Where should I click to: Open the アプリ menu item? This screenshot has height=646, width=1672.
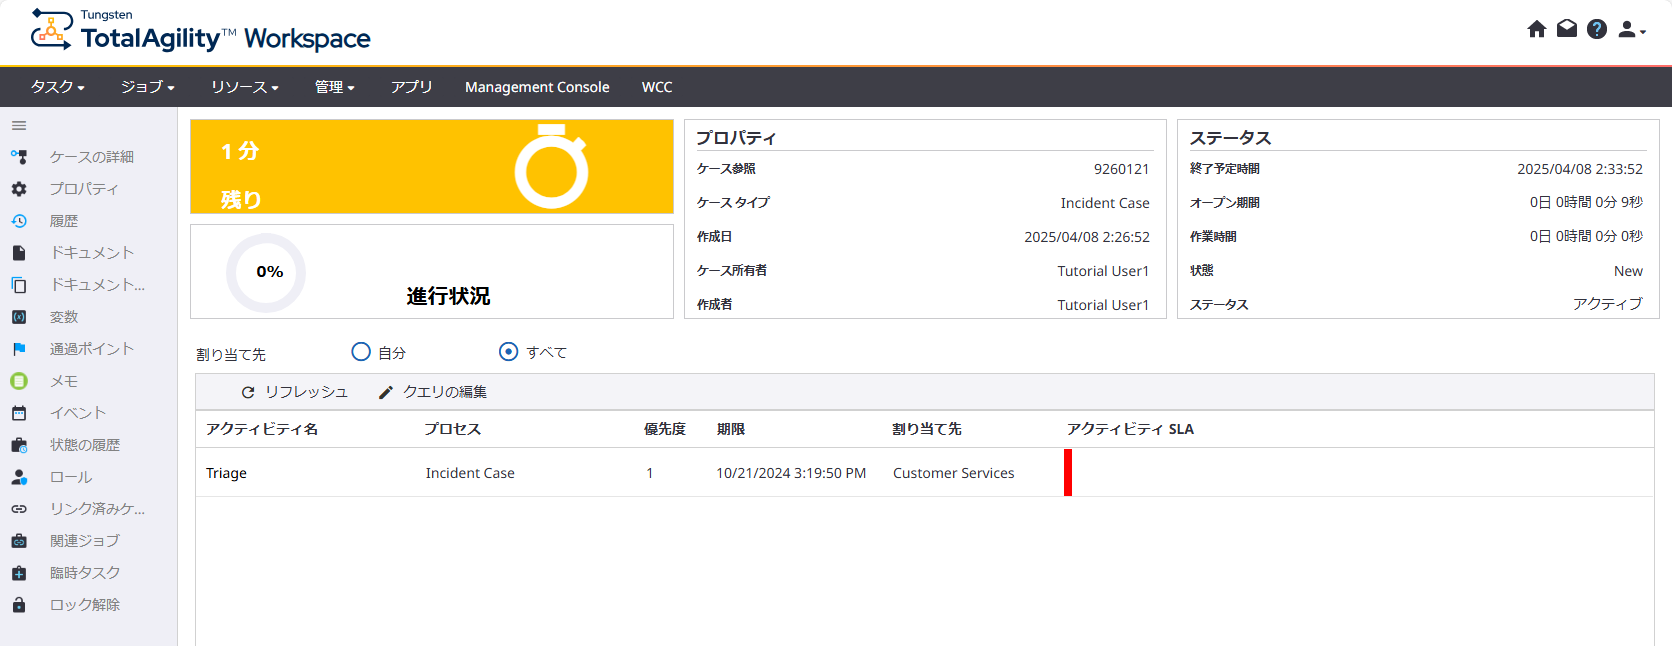[411, 87]
